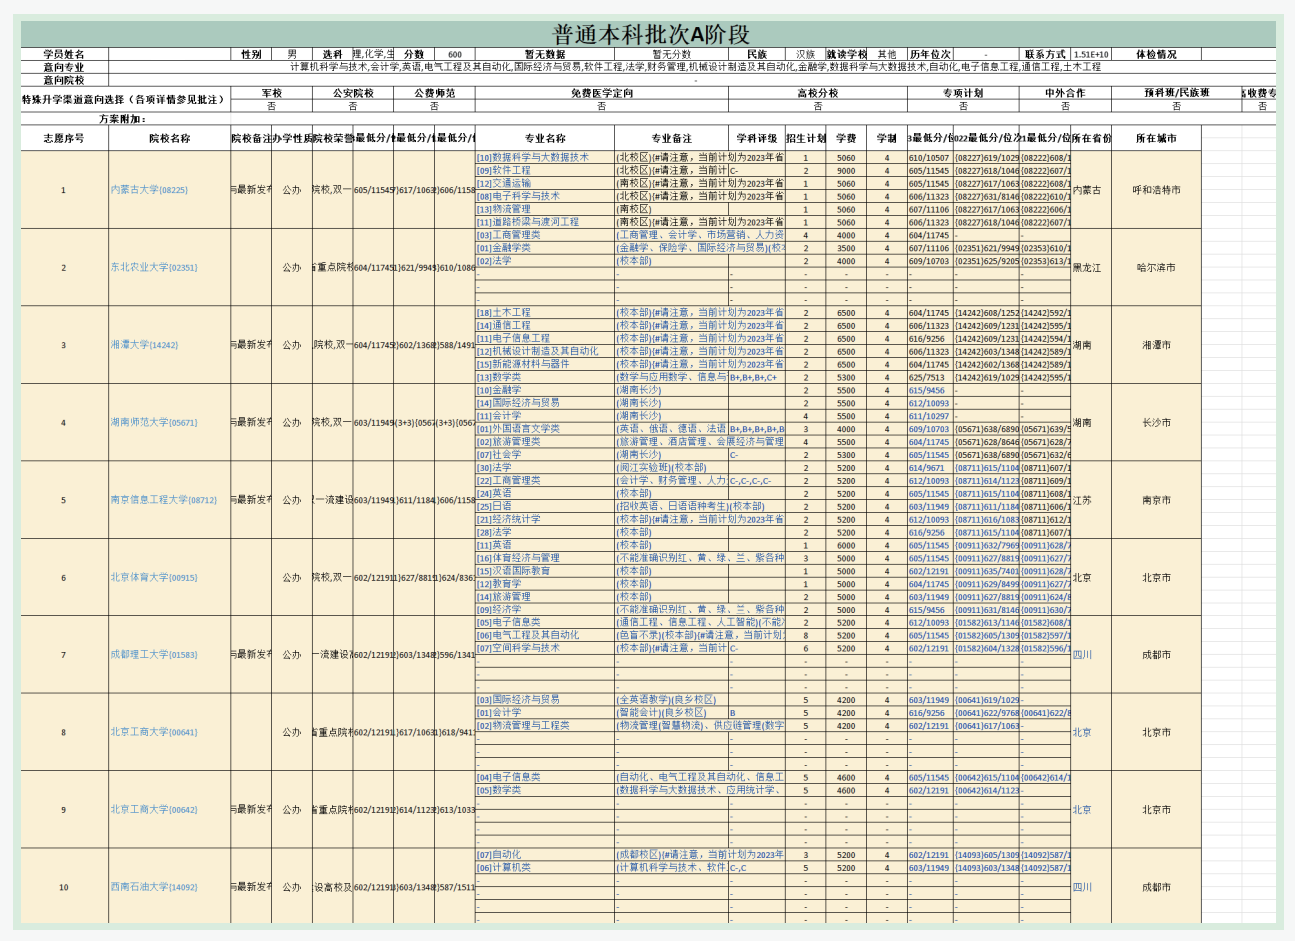Select the 学费 column header

846,138
